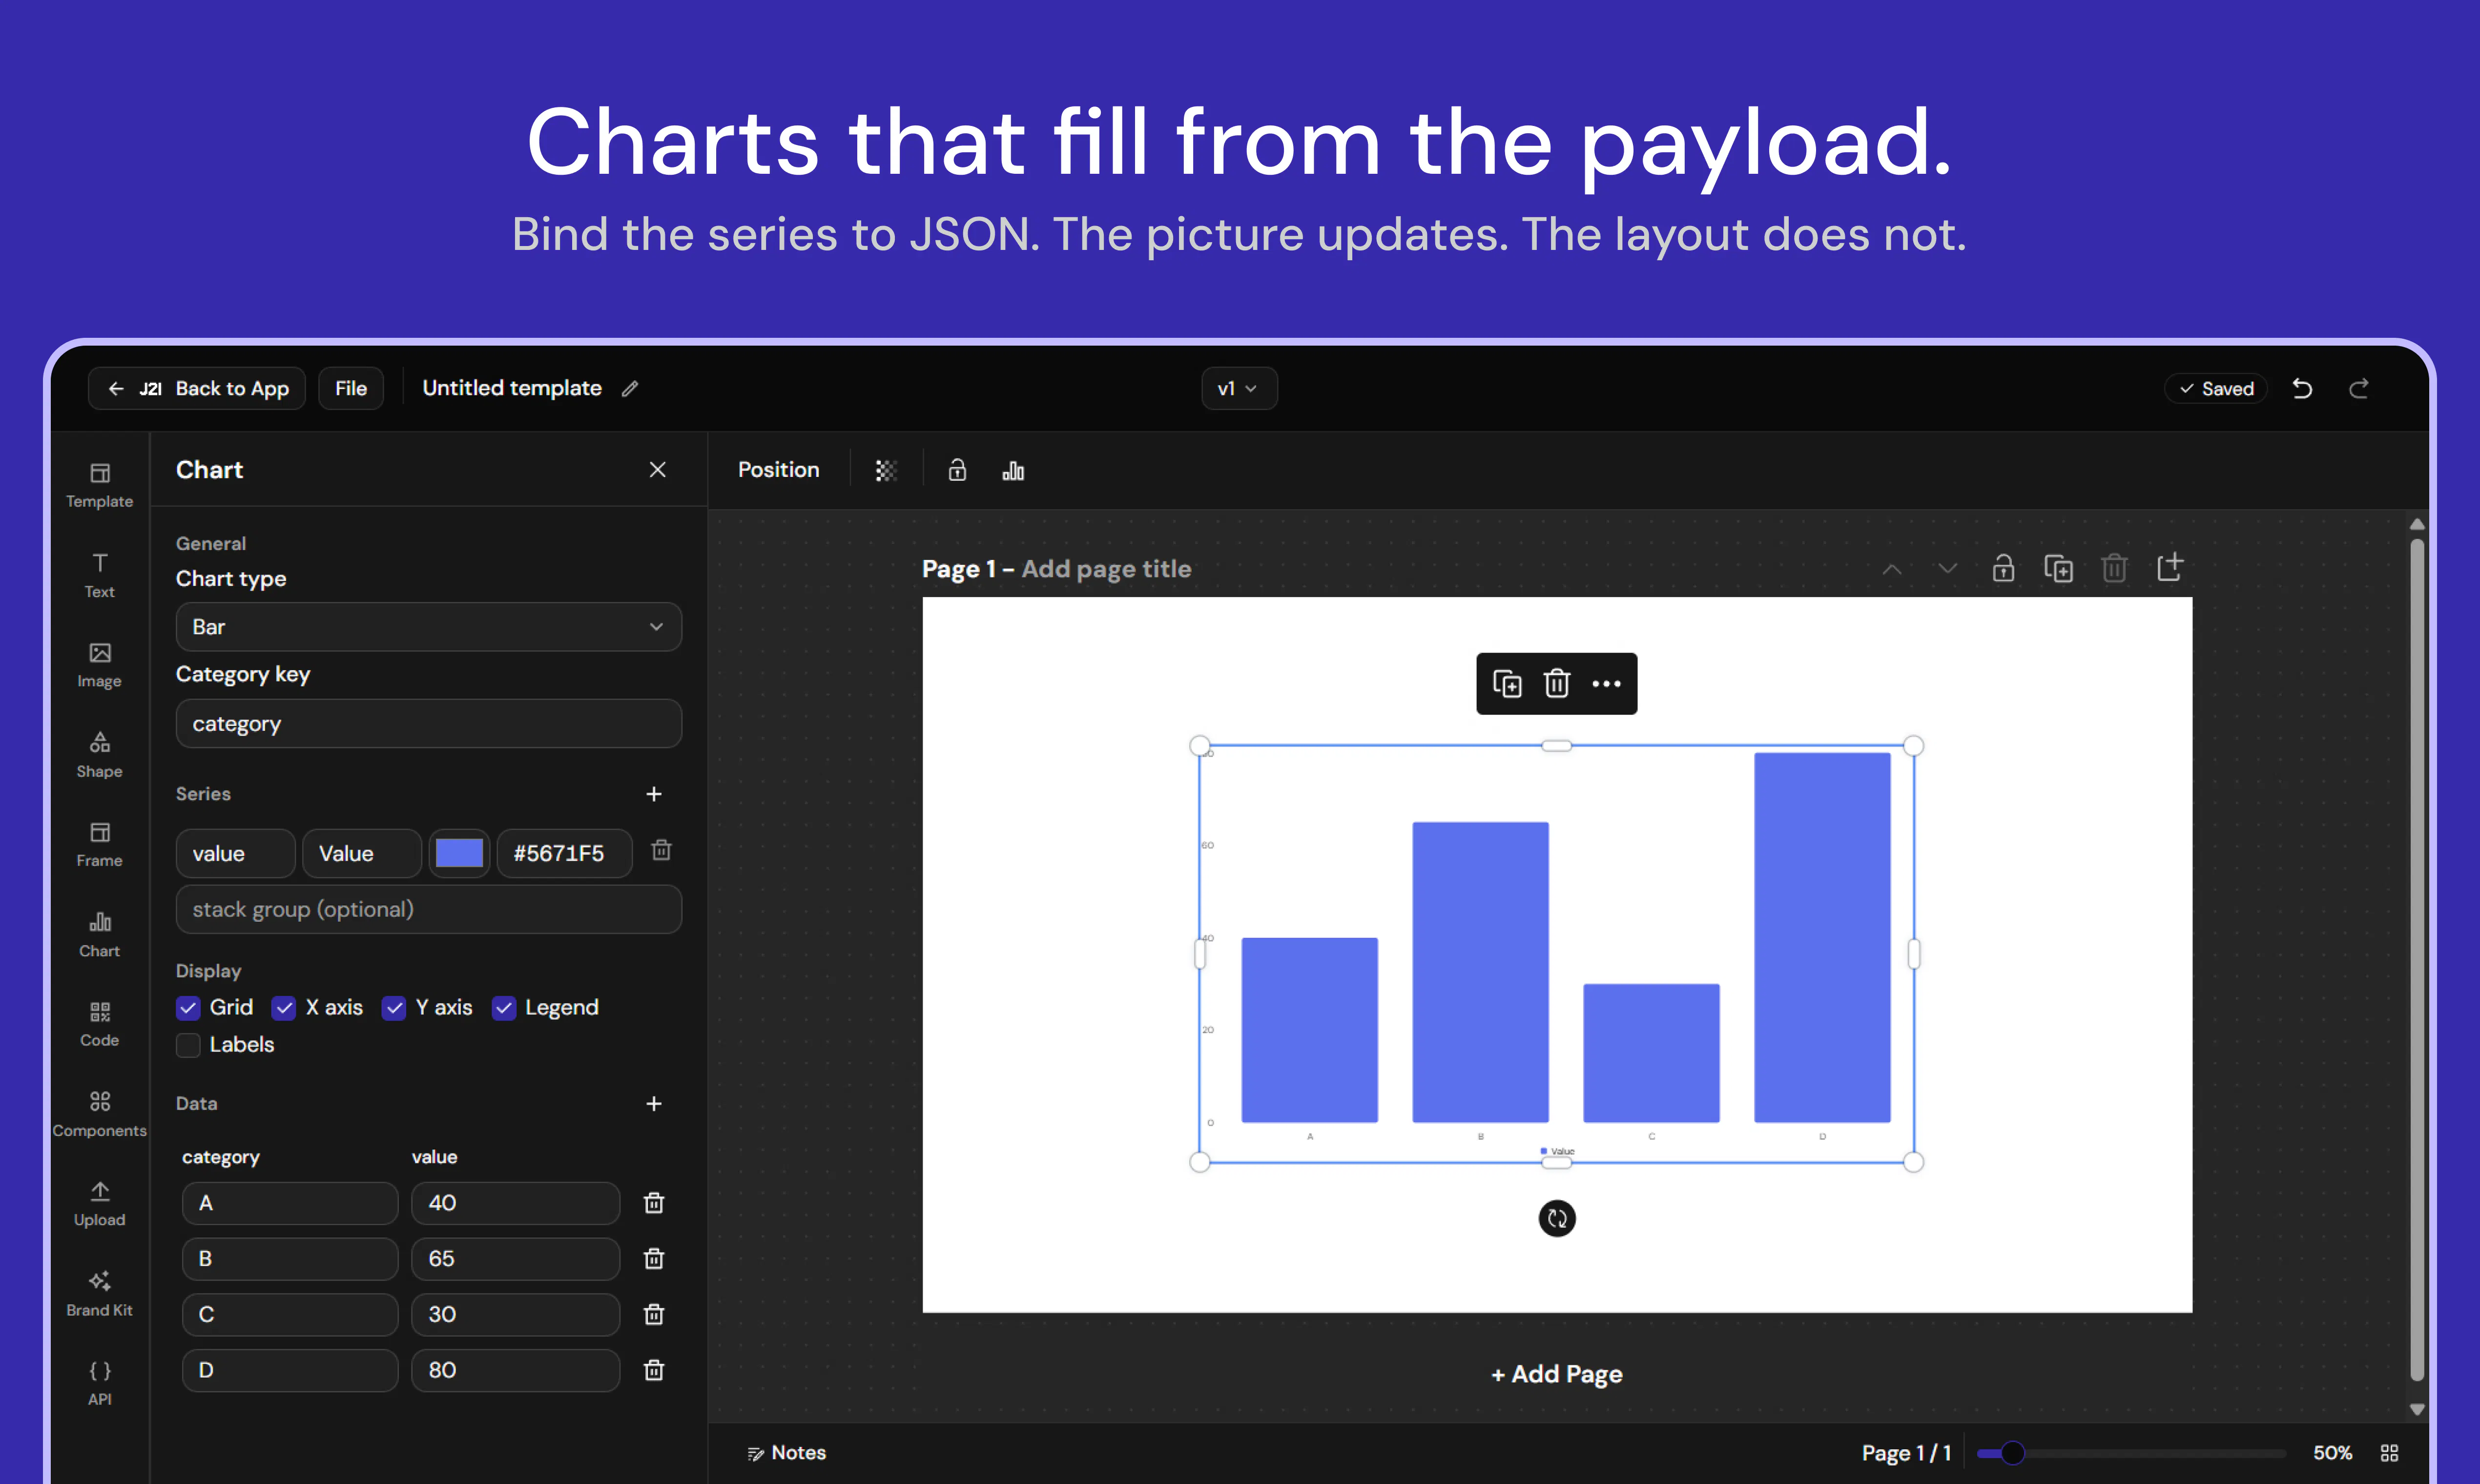This screenshot has width=2480, height=1484.
Task: Open the Image sidebar panel
Action: click(99, 666)
